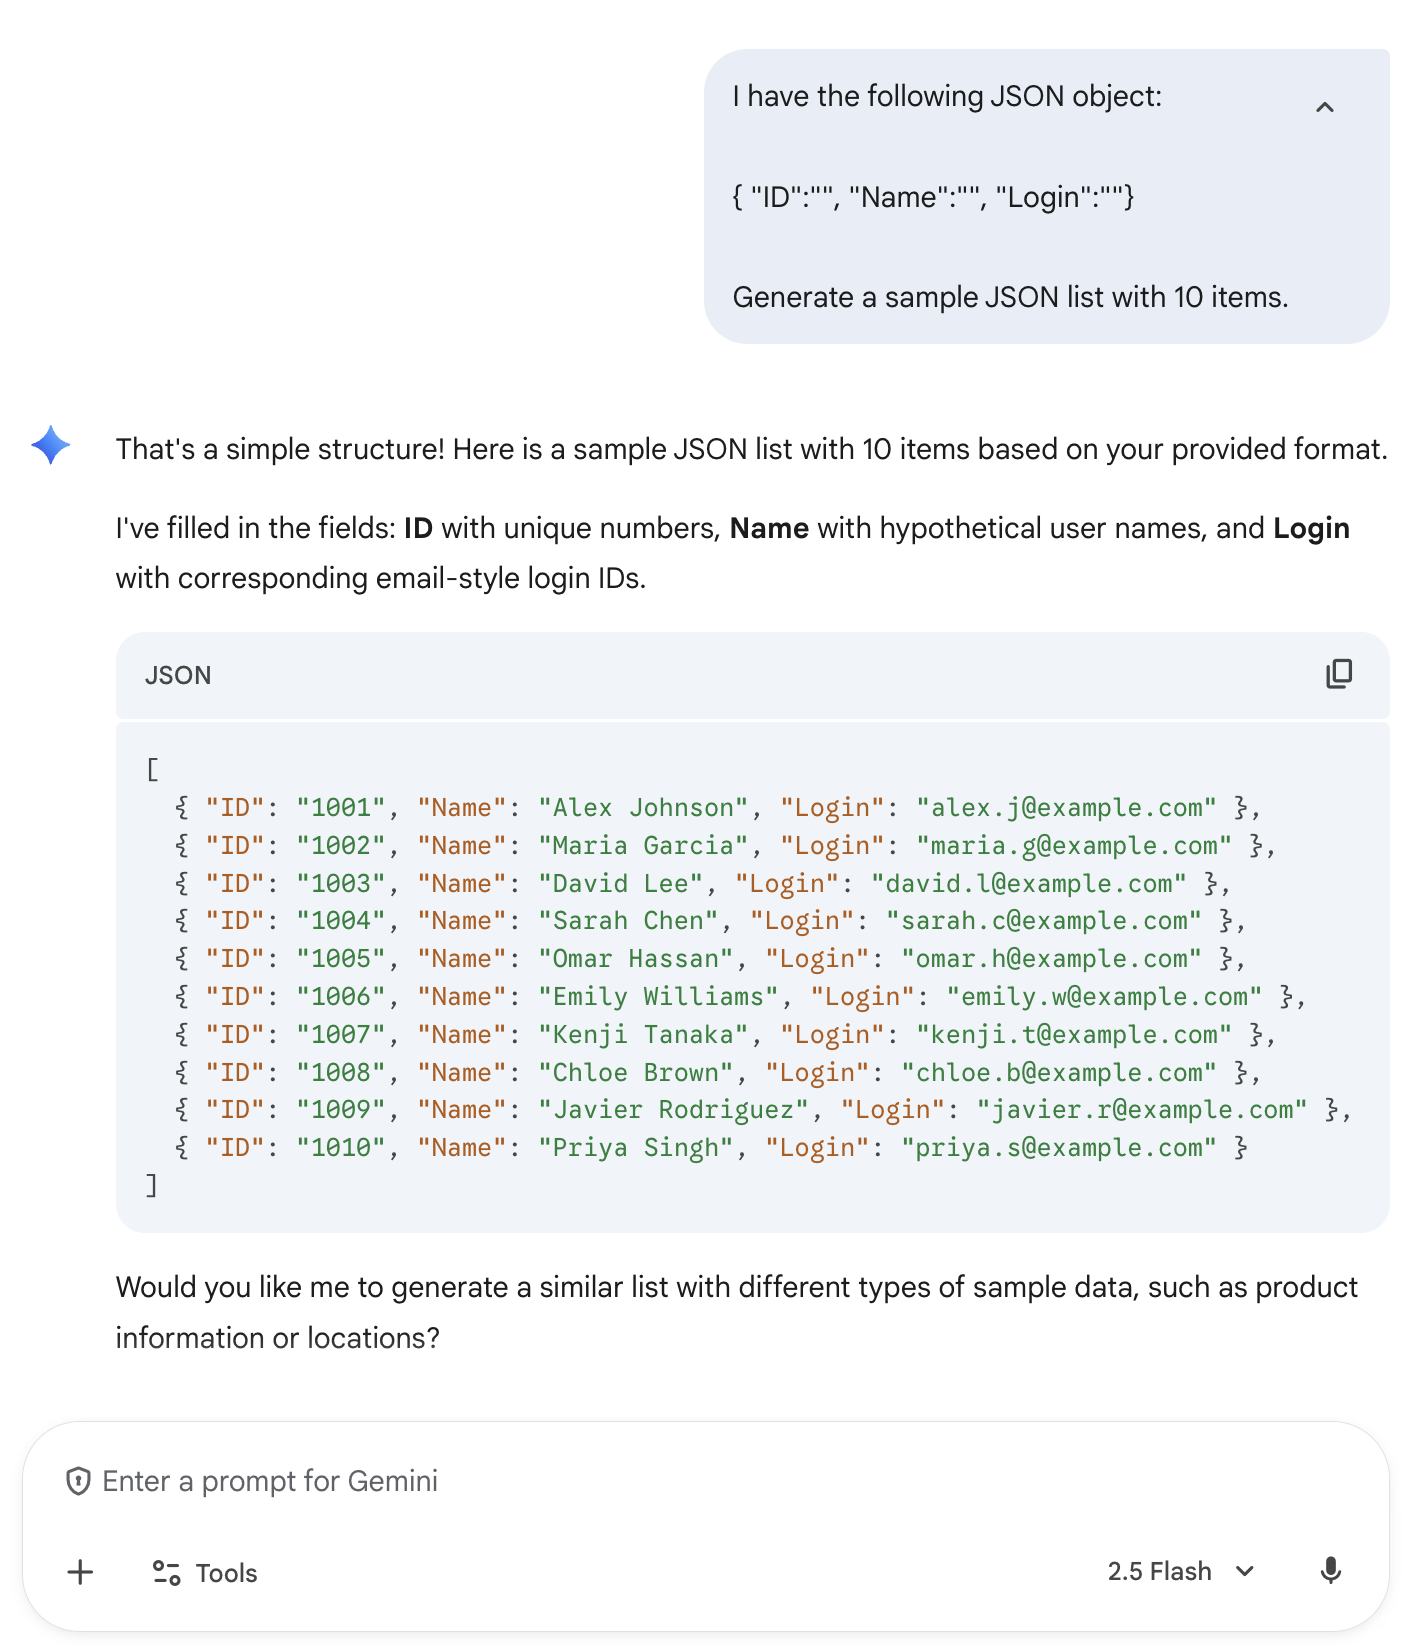
Task: Click the Gemini sparkle icon
Action: click(51, 445)
